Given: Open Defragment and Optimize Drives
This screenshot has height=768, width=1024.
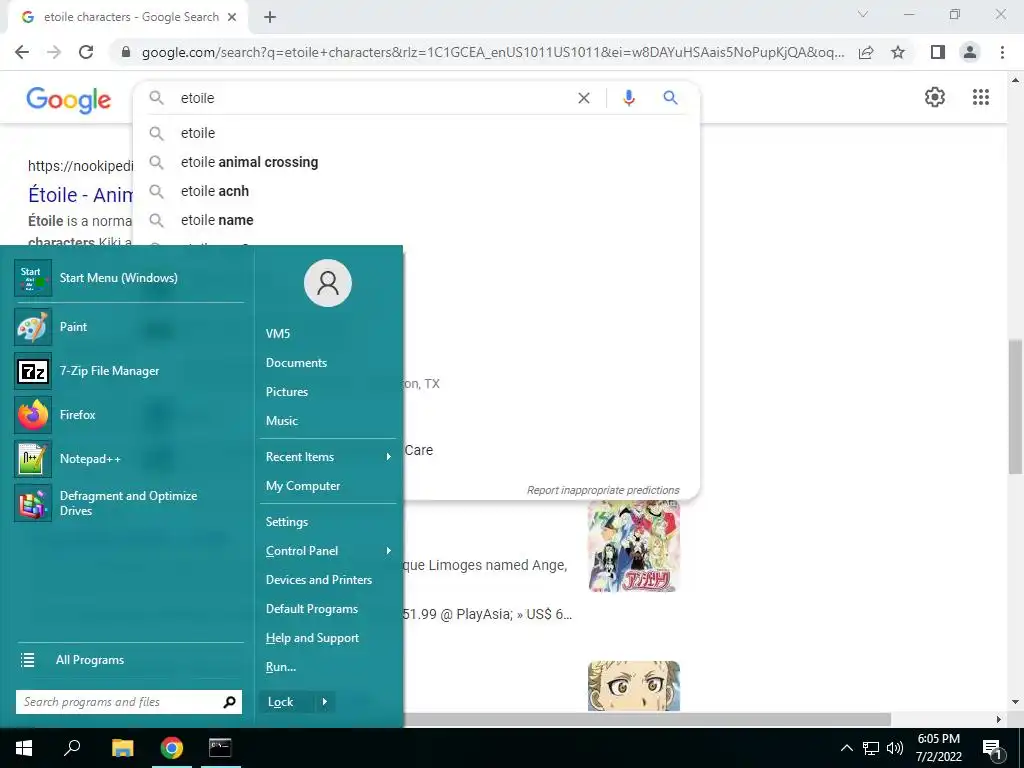Looking at the screenshot, I should 129,503.
